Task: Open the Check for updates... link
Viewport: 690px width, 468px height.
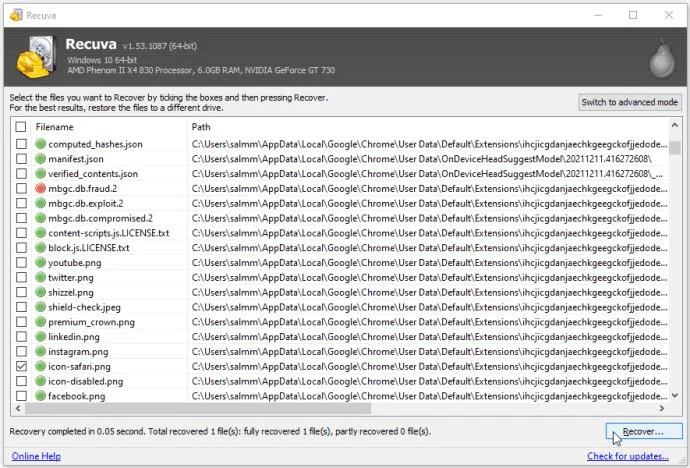Action: coord(628,456)
